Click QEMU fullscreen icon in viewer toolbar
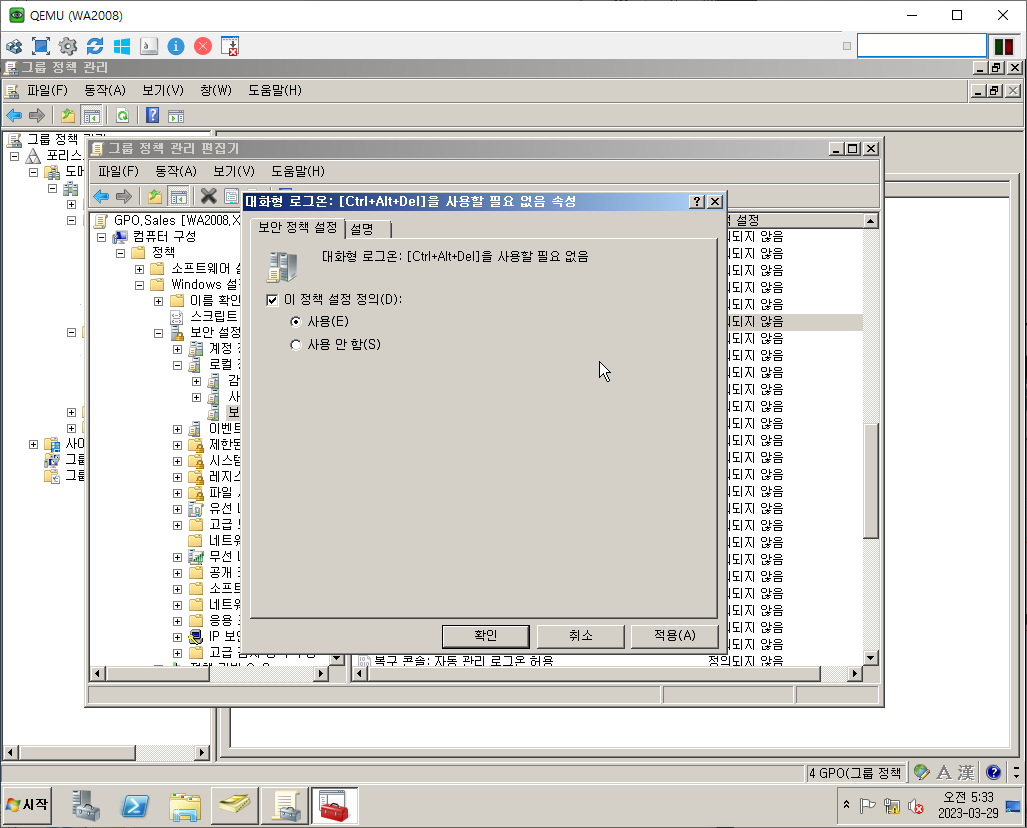This screenshot has width=1027, height=828. pos(41,46)
